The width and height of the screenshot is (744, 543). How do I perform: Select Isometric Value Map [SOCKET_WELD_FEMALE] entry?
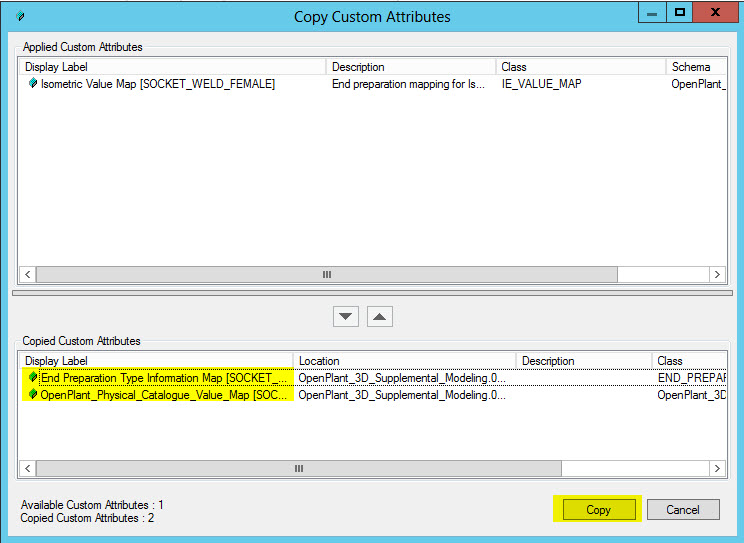click(157, 85)
